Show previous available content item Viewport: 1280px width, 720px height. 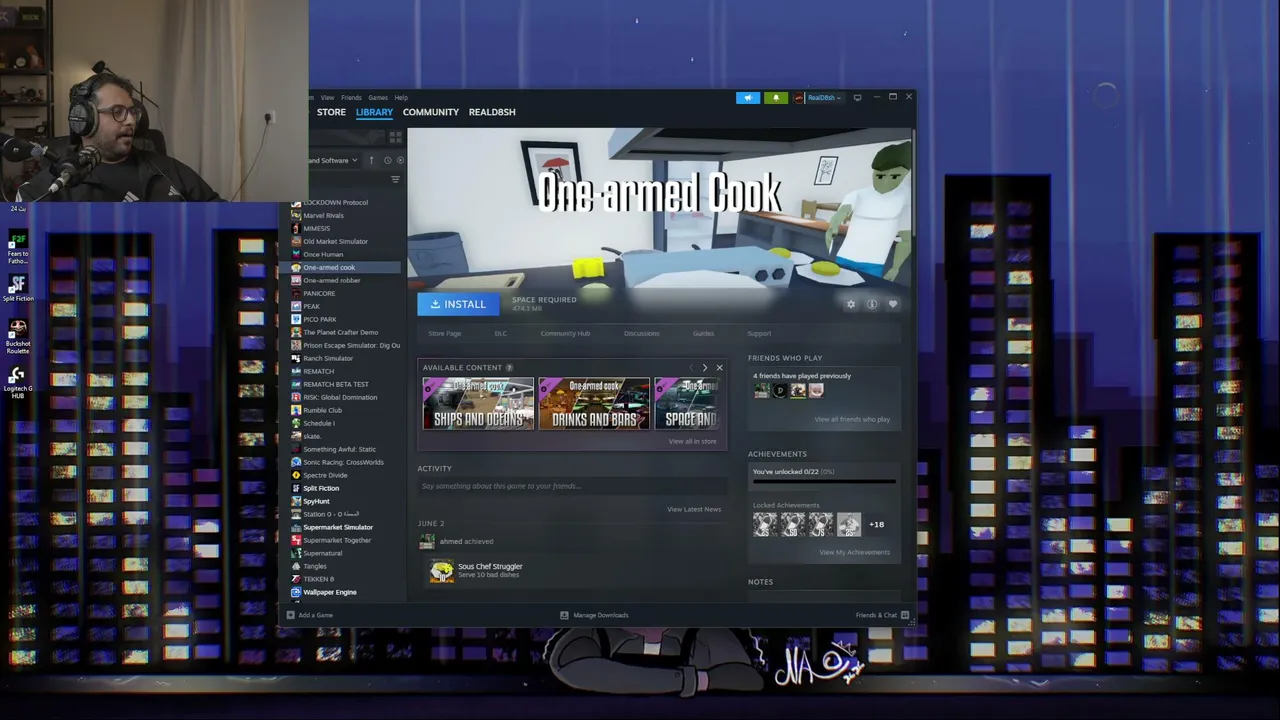click(691, 368)
